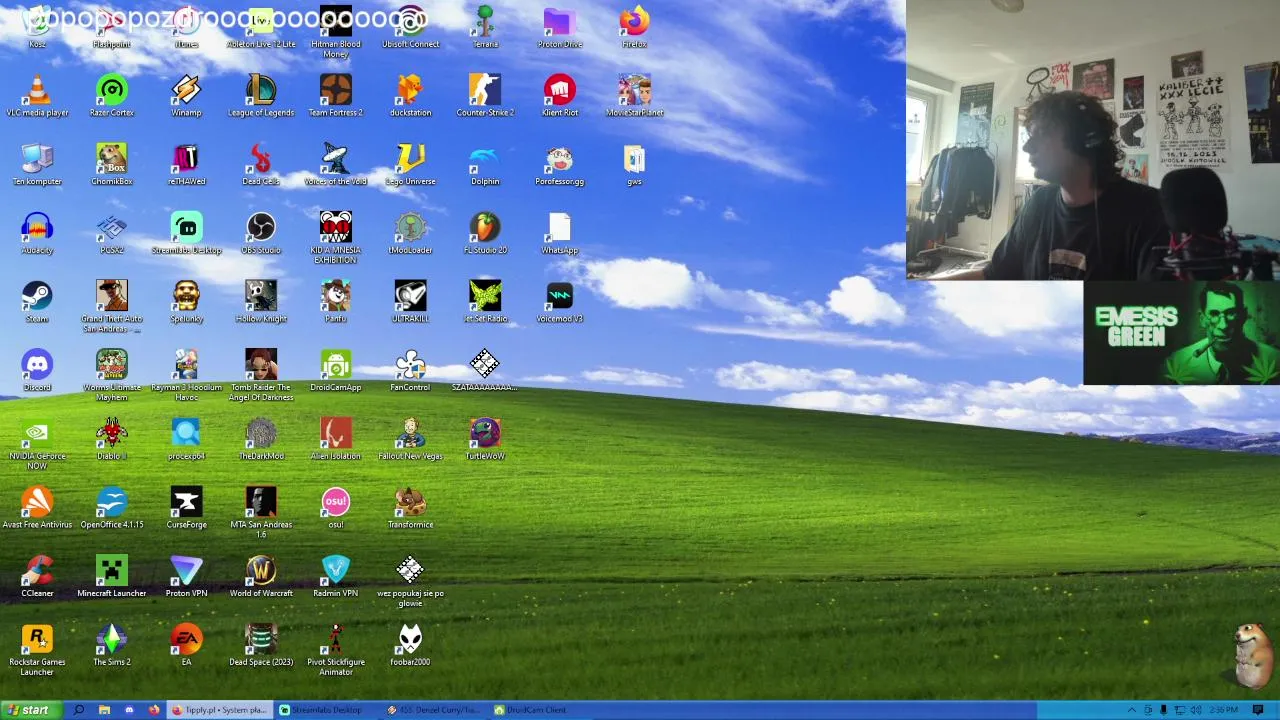This screenshot has height=720, width=1280.
Task: Open File Explorer from the taskbar
Action: [104, 710]
